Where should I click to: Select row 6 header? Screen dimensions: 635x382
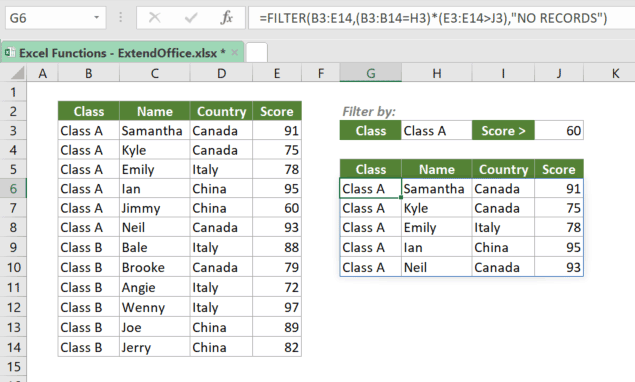click(13, 188)
